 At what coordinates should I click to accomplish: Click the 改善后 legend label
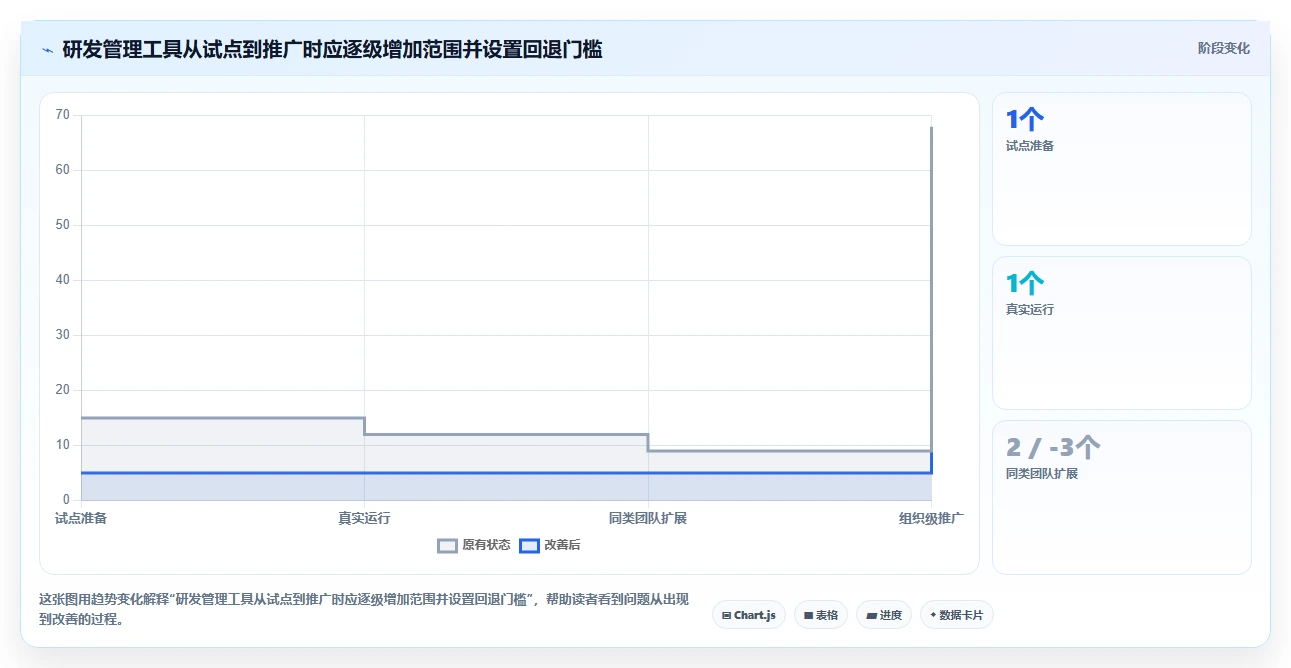click(562, 545)
